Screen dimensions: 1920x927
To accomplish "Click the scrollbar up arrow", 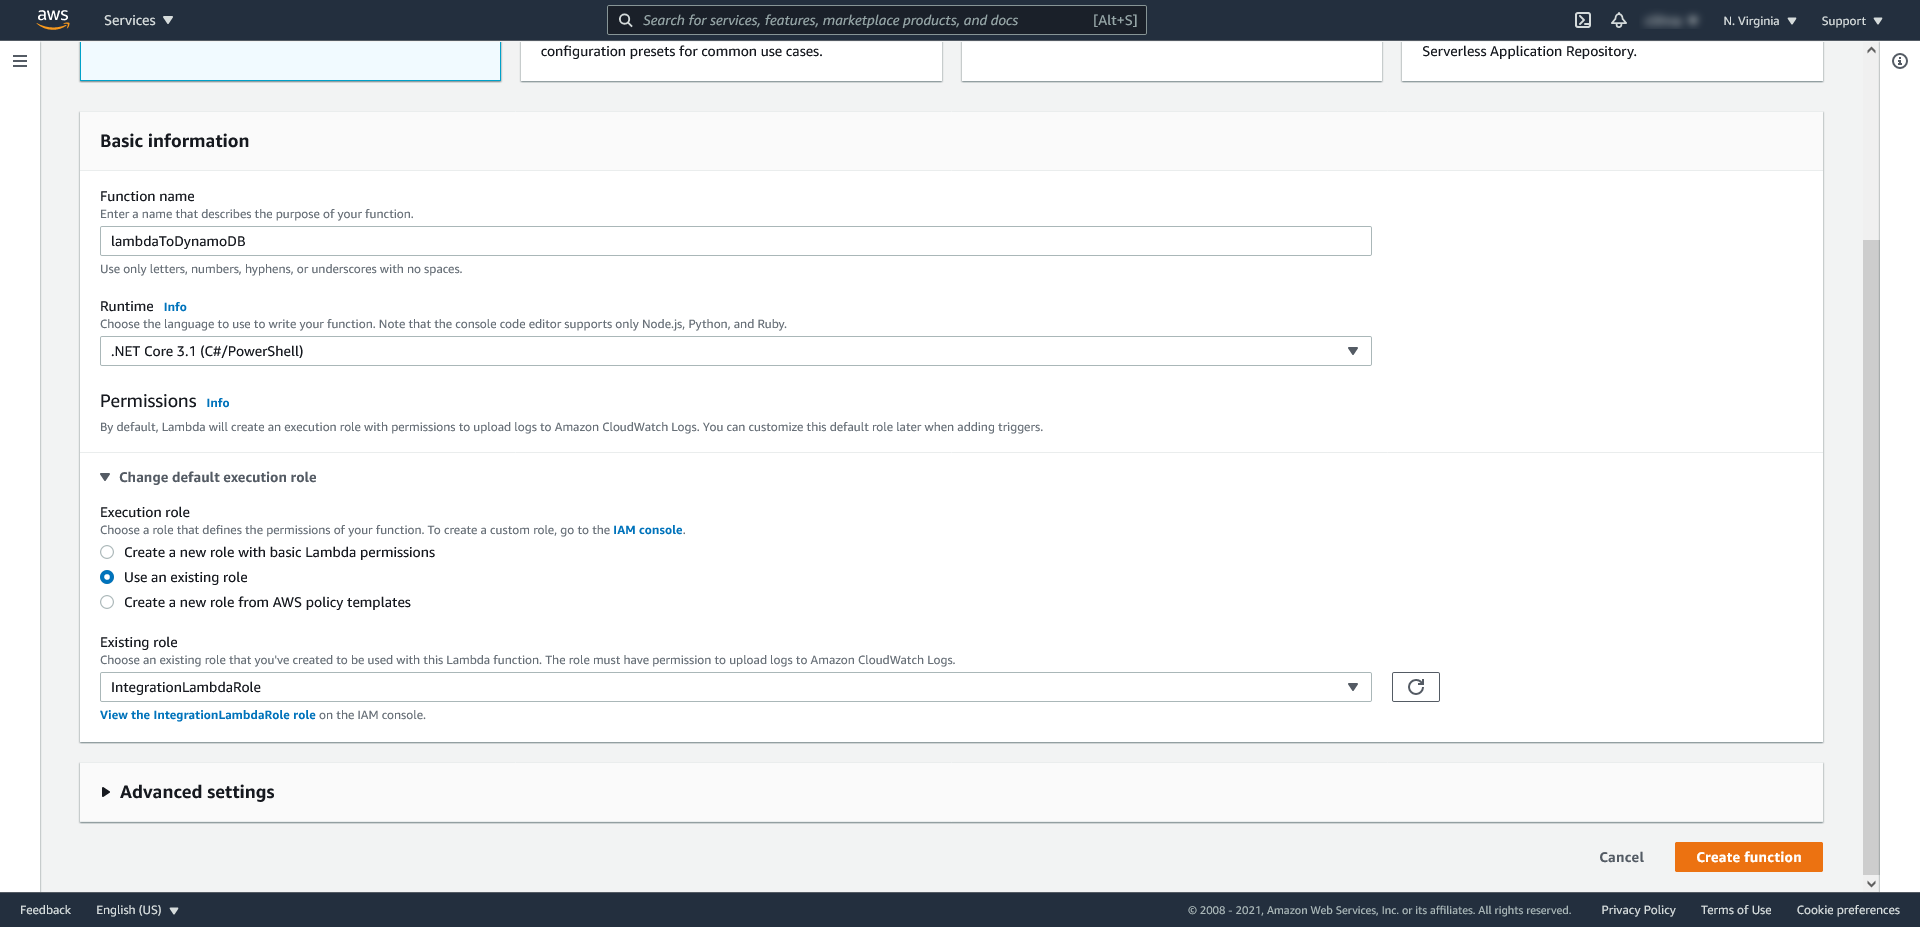I will point(1871,50).
